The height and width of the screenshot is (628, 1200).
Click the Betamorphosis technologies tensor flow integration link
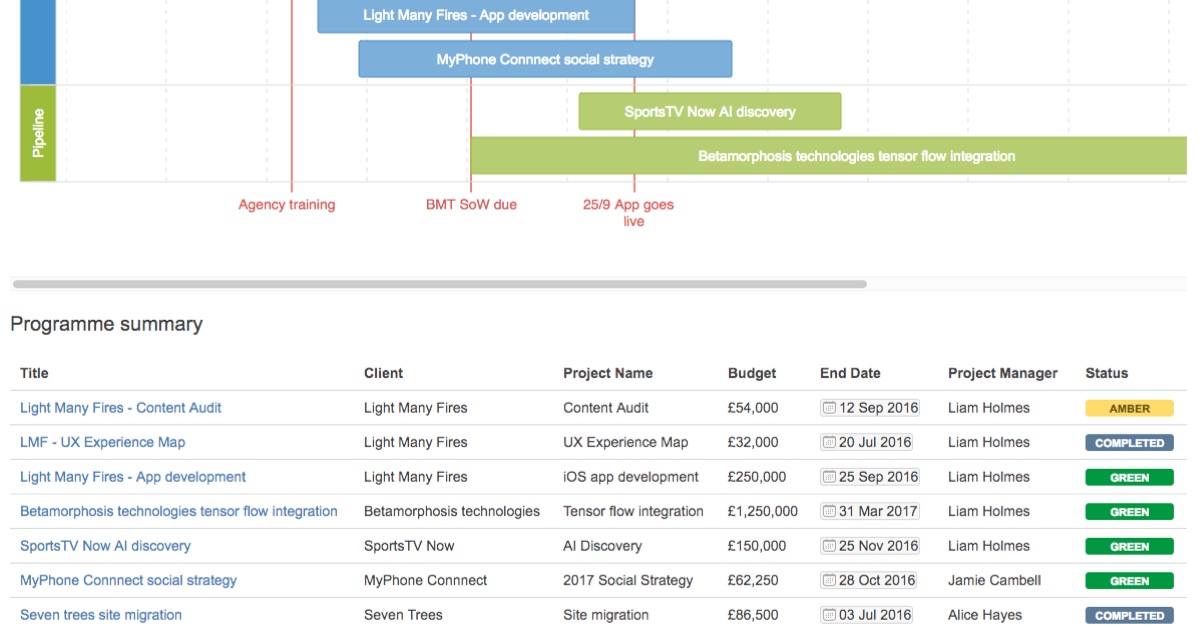click(178, 511)
